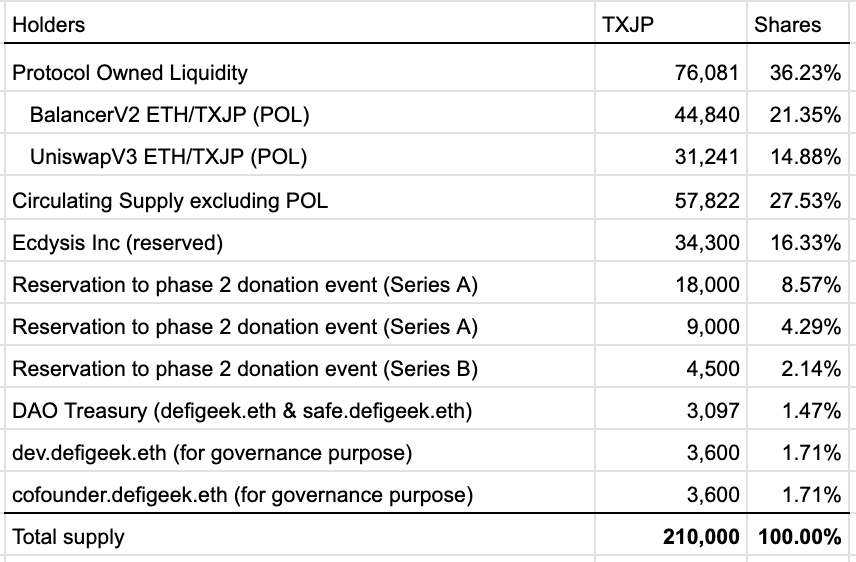Select the TXJP column header
856x562 pixels.
pos(628,25)
